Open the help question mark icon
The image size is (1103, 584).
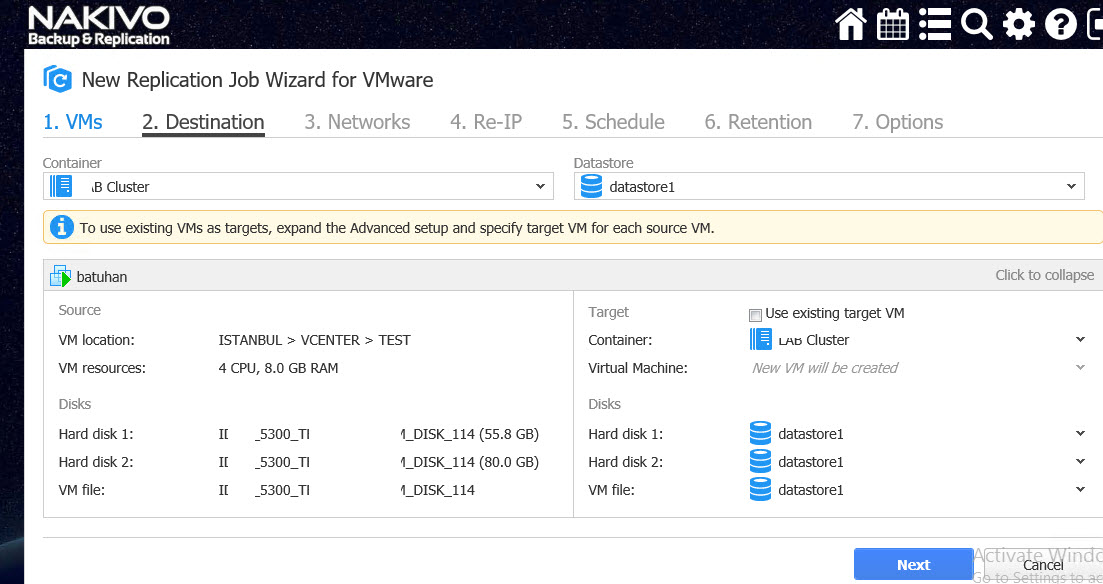[1060, 24]
